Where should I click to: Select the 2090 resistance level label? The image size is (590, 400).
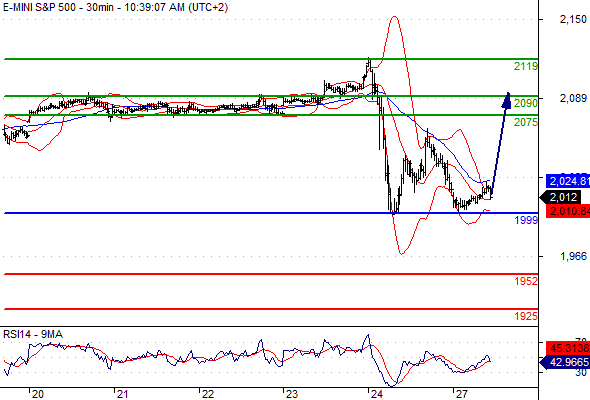click(526, 103)
